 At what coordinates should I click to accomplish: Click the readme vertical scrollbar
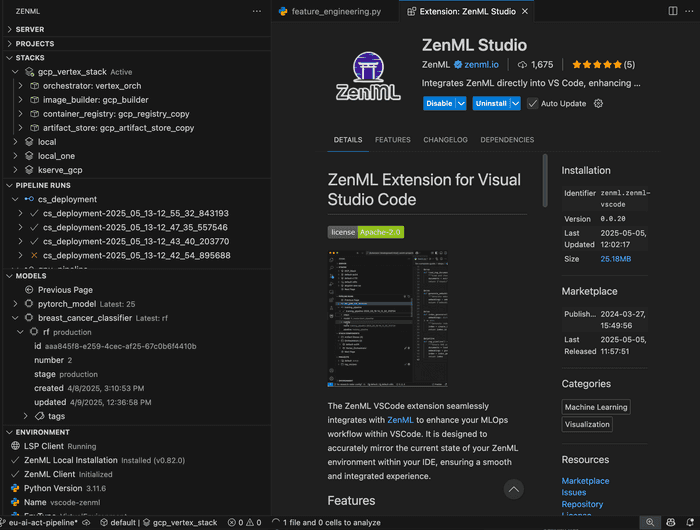coord(545,181)
